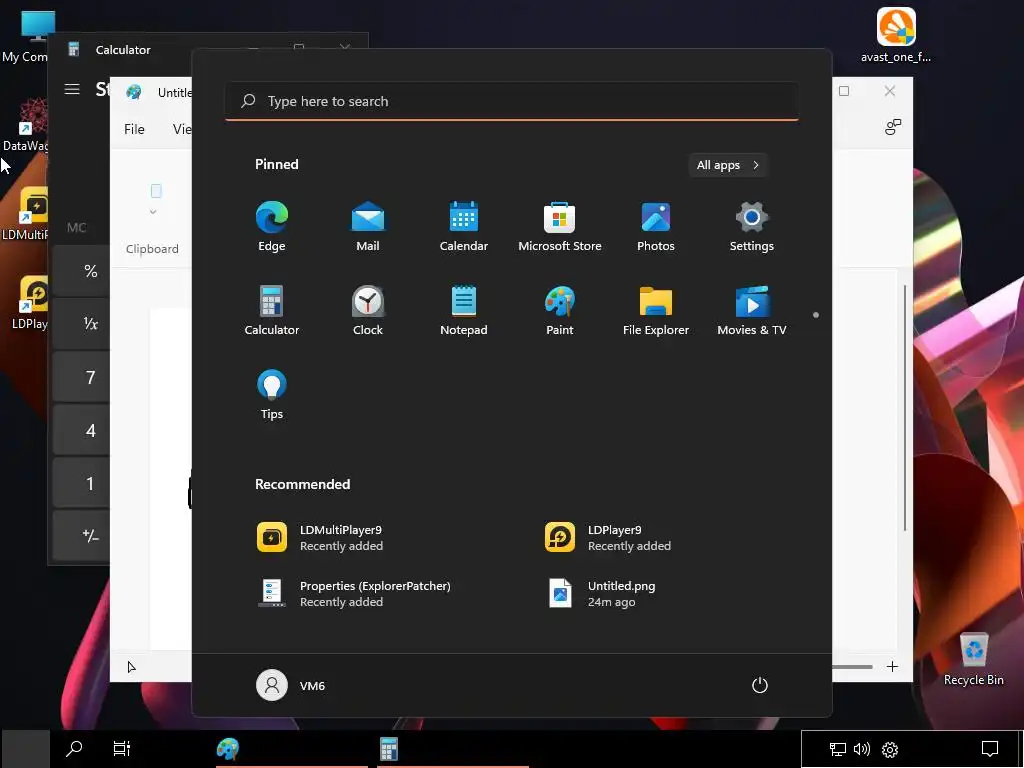Screen dimensions: 1024x768
Task: Open network icon in system tray
Action: (837, 749)
